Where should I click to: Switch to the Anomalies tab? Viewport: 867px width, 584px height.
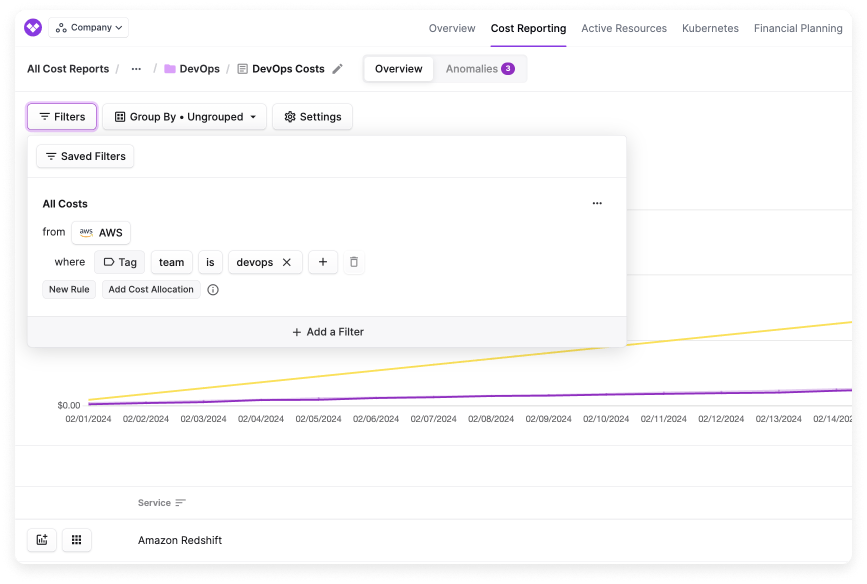click(479, 69)
